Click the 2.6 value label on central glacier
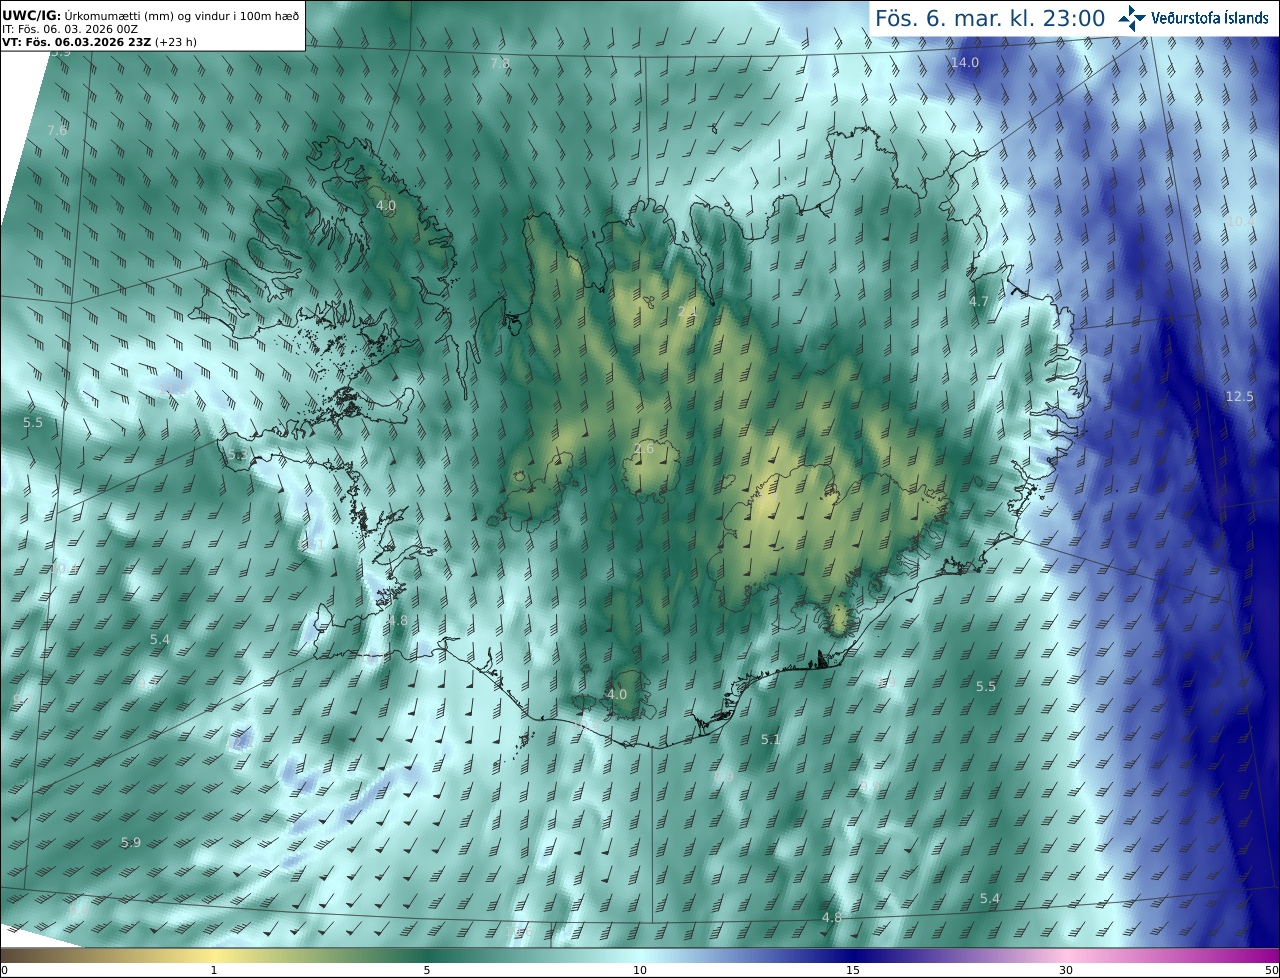The width and height of the screenshot is (1280, 978). pyautogui.click(x=644, y=449)
